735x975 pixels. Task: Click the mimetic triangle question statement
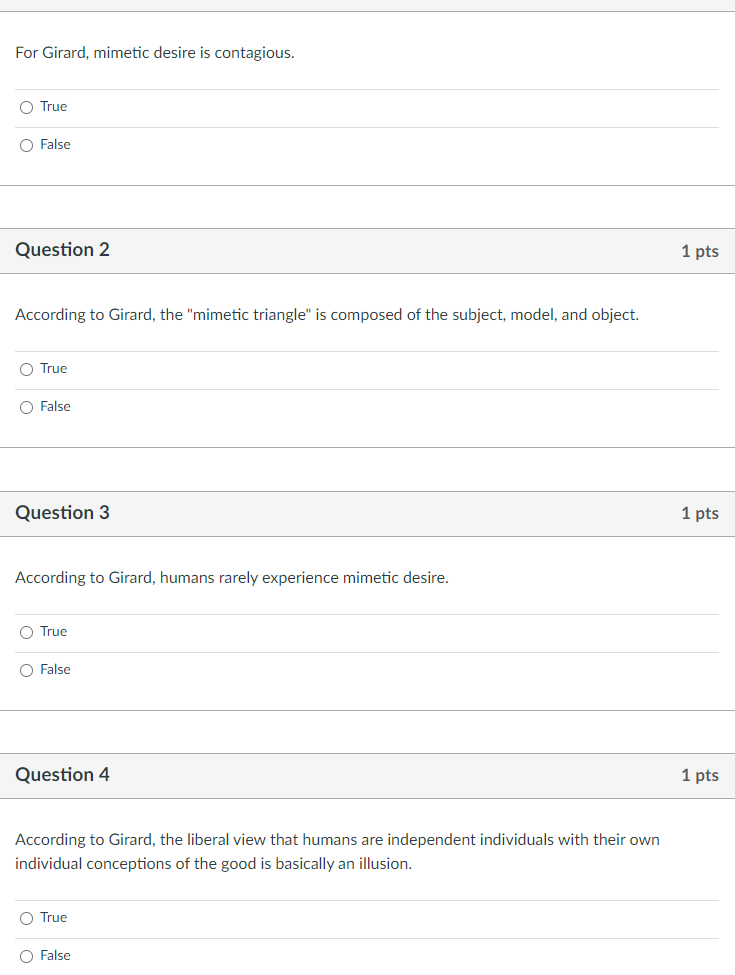(326, 314)
